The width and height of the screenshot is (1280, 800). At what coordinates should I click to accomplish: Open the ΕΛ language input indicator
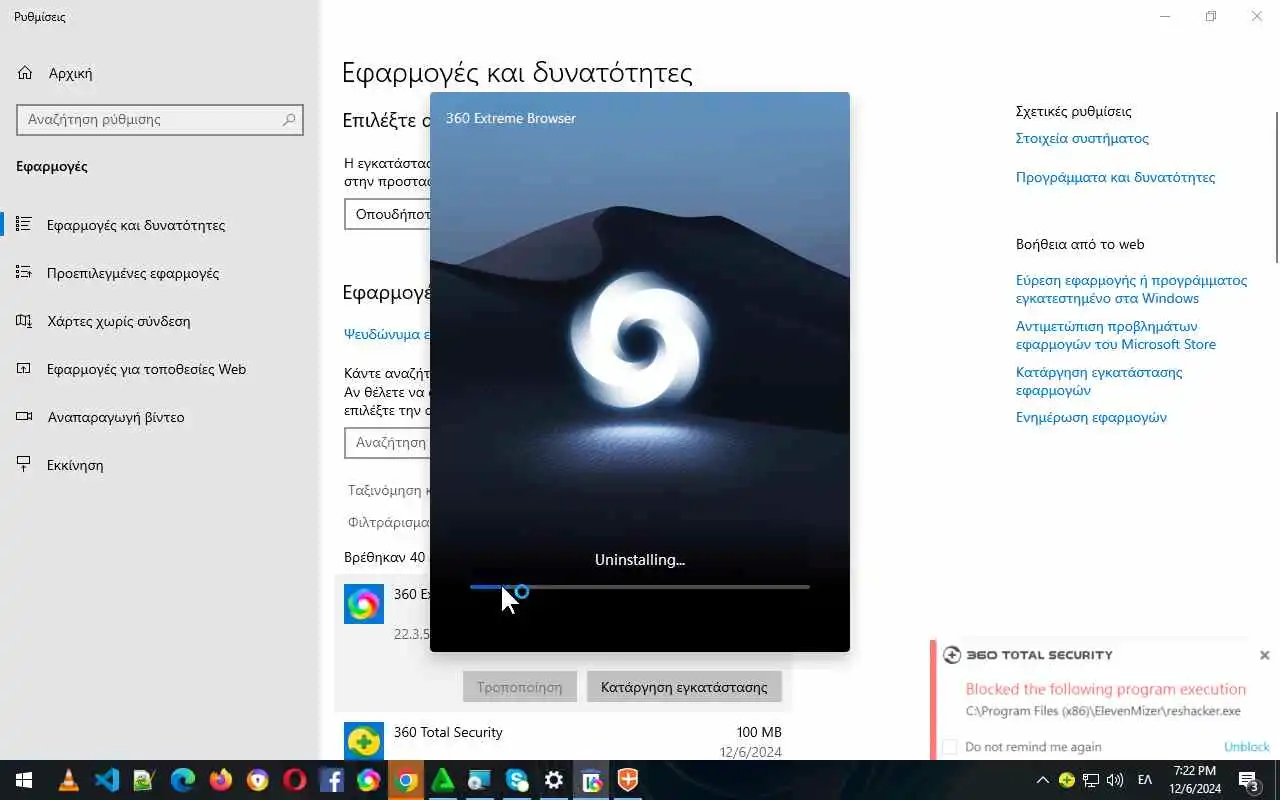point(1145,780)
